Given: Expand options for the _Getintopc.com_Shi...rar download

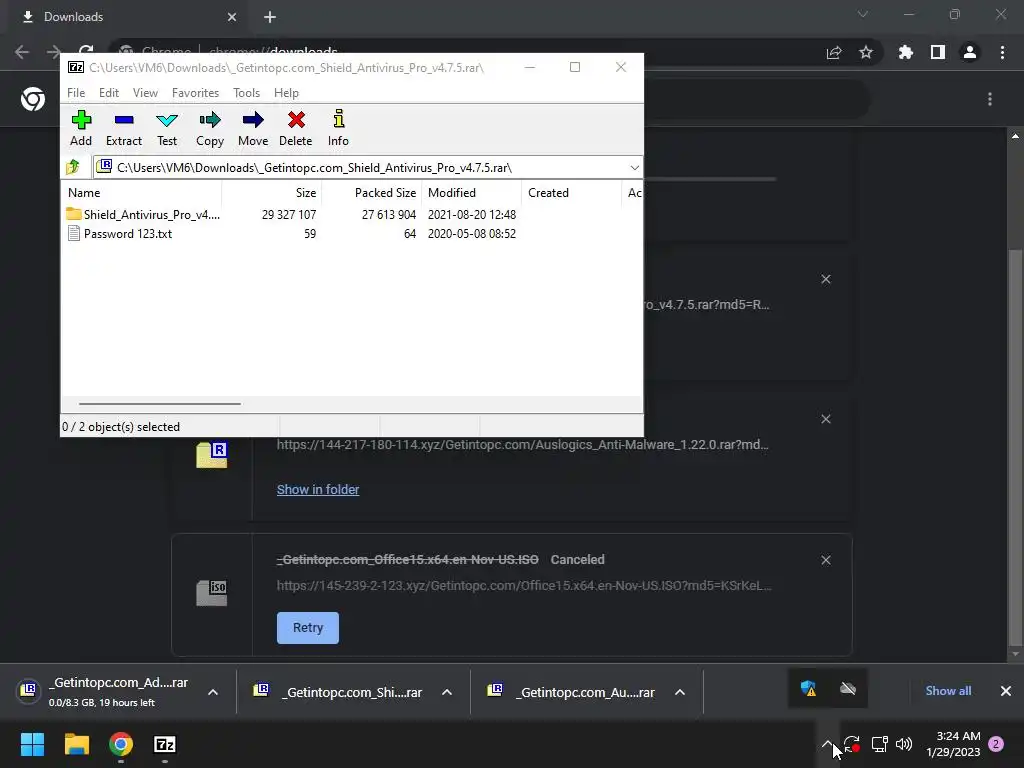Looking at the screenshot, I should coord(447,692).
